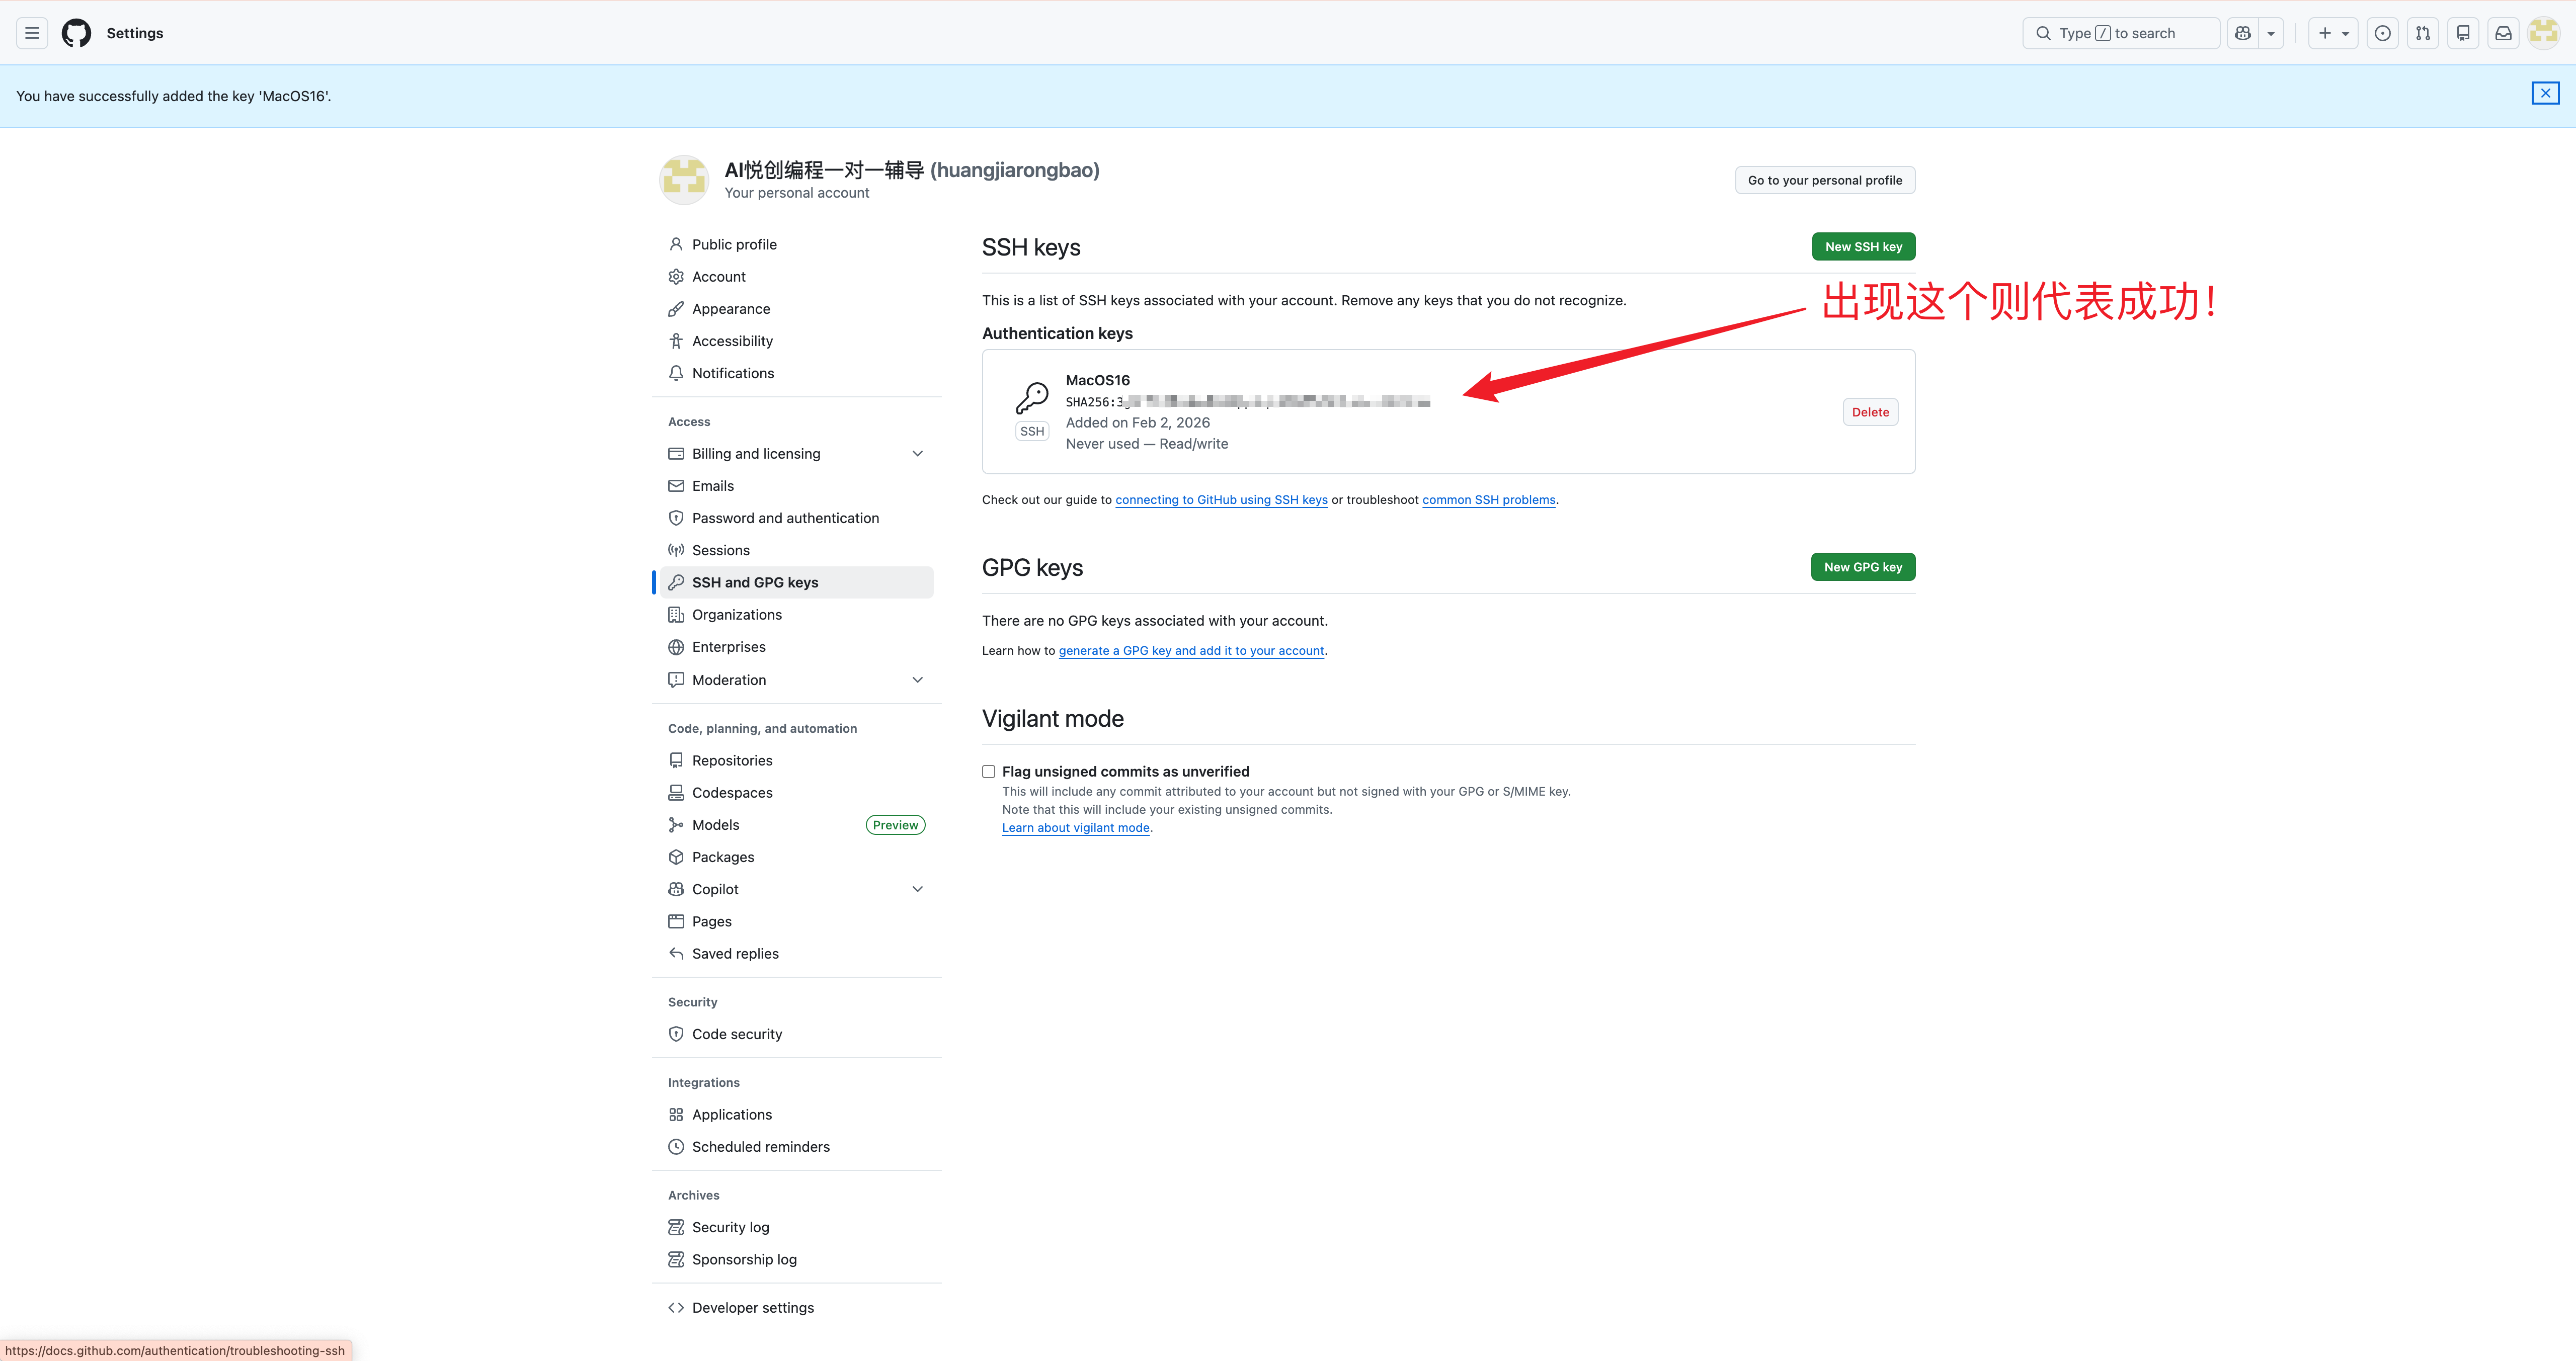Click 'Go to your personal profile' button
The image size is (2576, 1361).
[x=1825, y=180]
